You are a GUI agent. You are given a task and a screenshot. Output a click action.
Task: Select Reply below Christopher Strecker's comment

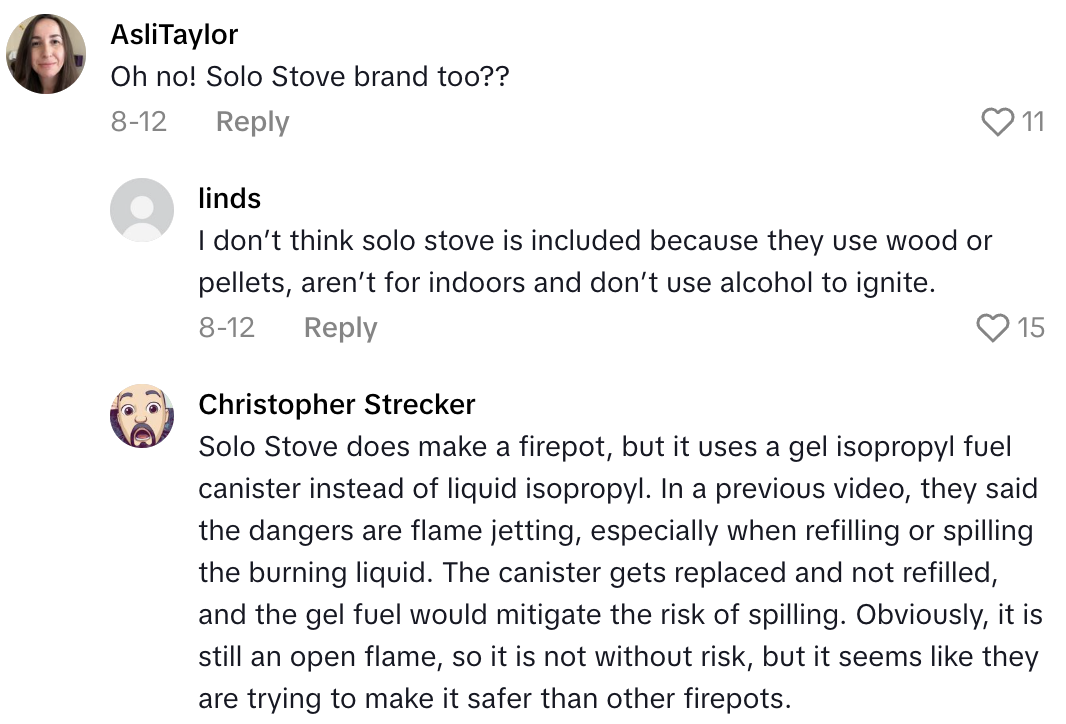[x=340, y=720]
